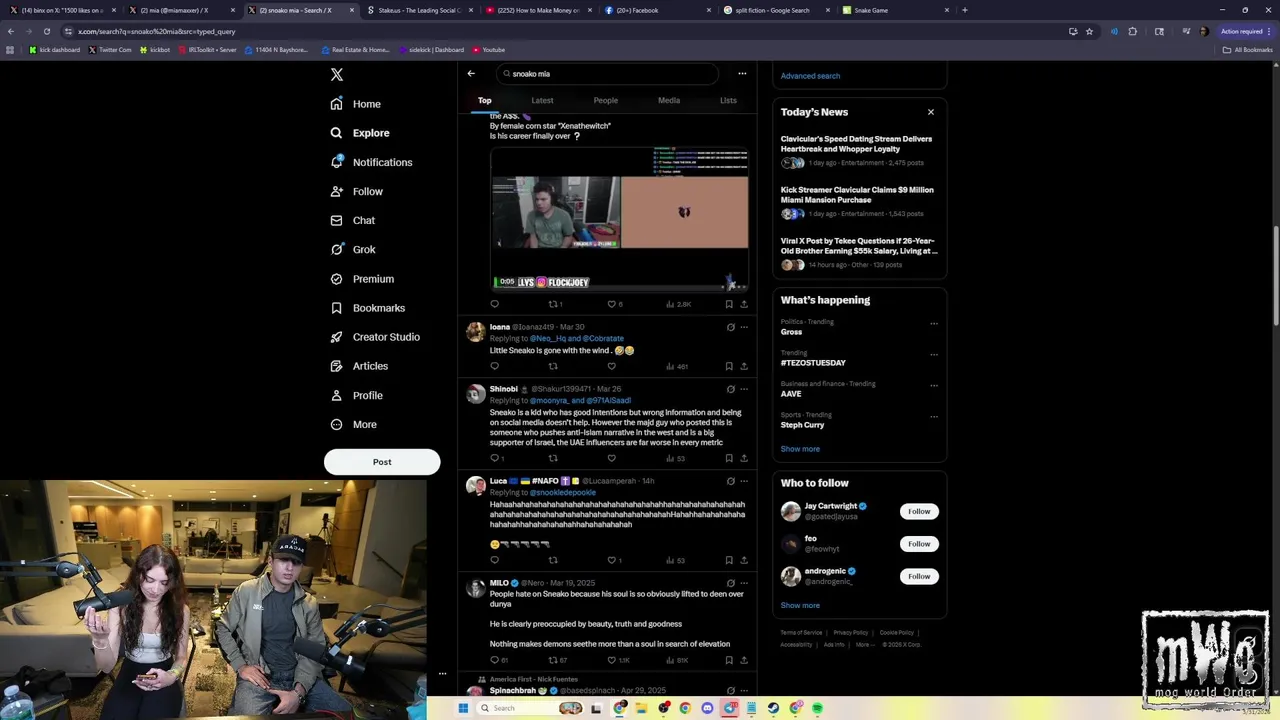The image size is (1280, 720).
Task: Open more options for AAVE trend
Action: tap(934, 385)
